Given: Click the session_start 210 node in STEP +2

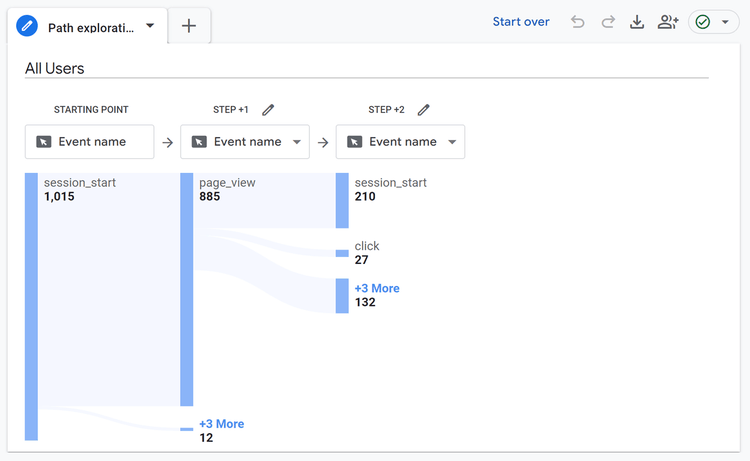Looking at the screenshot, I should point(342,200).
